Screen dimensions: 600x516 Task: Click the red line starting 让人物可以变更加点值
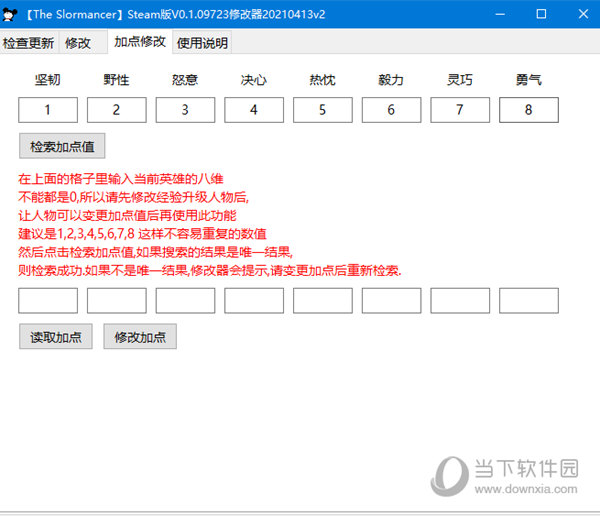coord(127,216)
